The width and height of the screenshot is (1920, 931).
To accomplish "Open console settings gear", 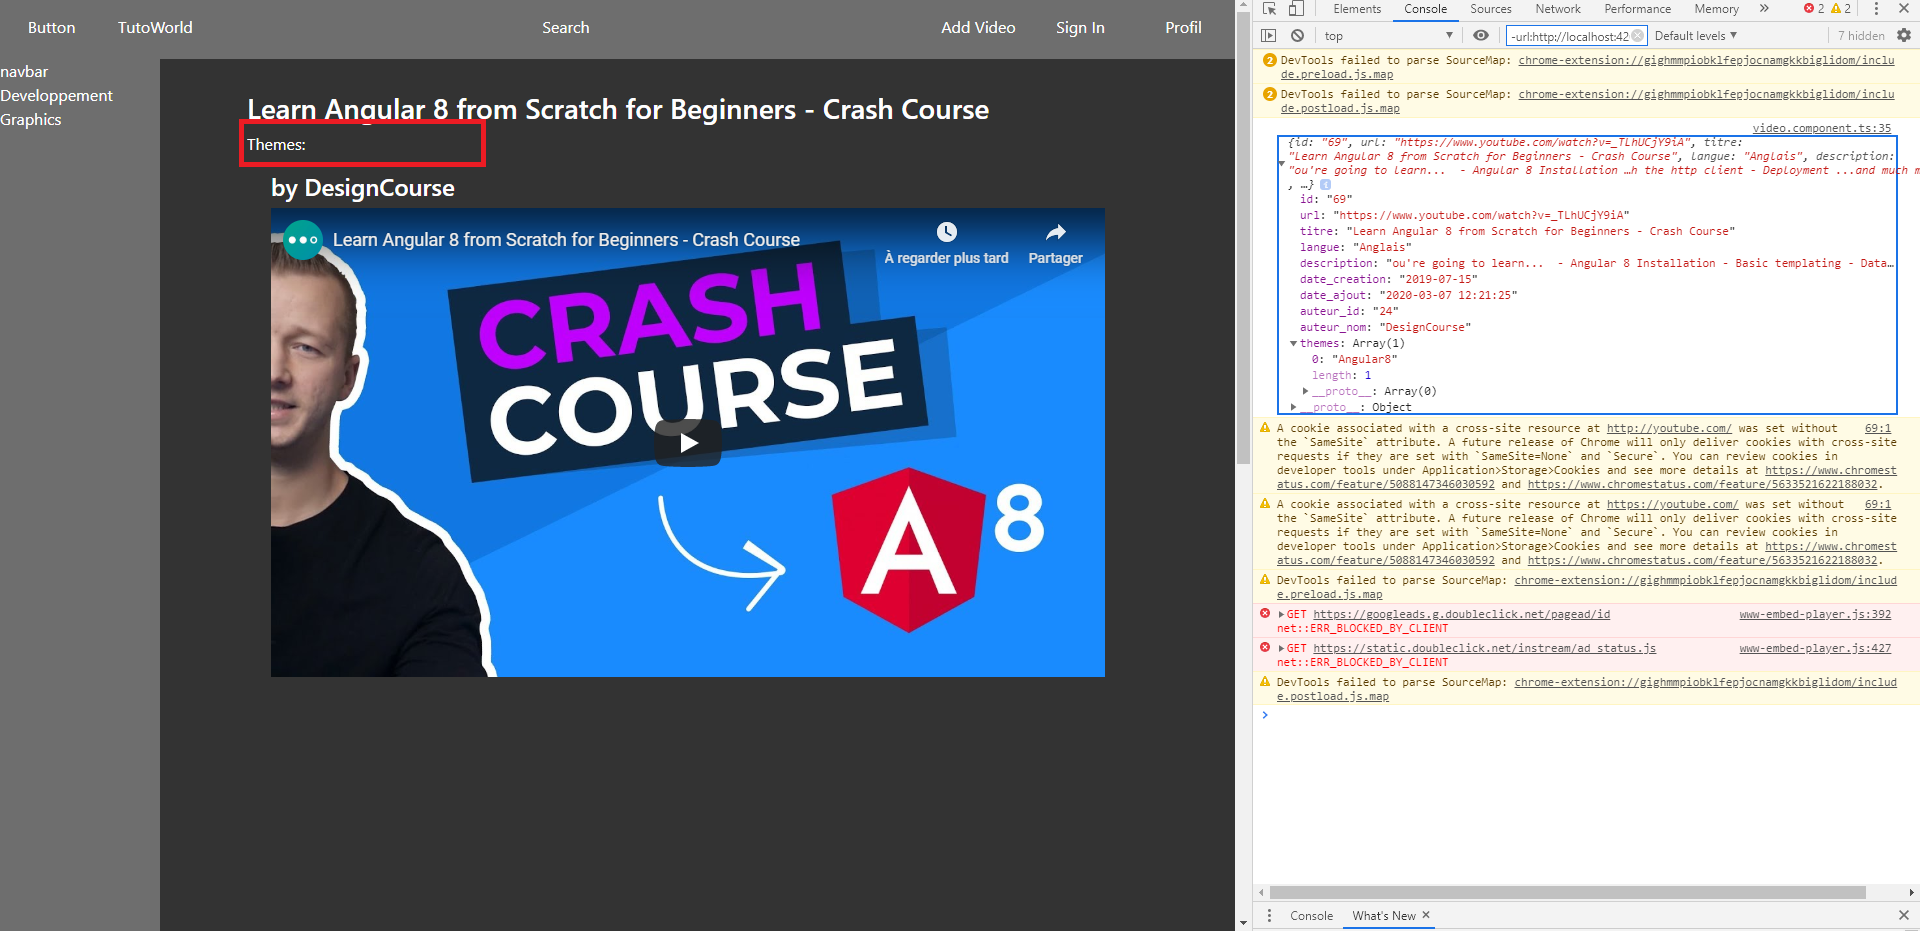I will click(1904, 35).
